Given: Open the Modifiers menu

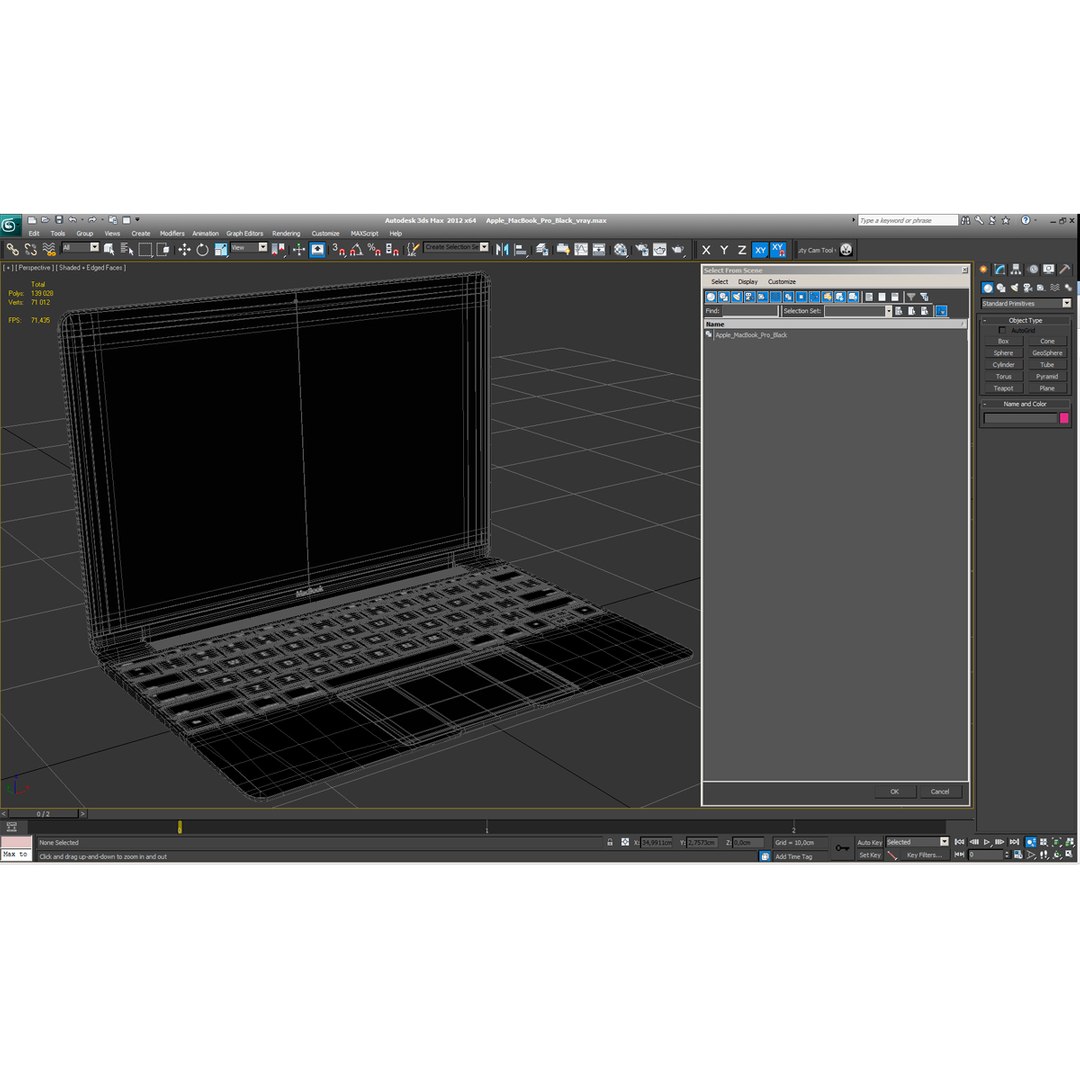Looking at the screenshot, I should pyautogui.click(x=172, y=233).
